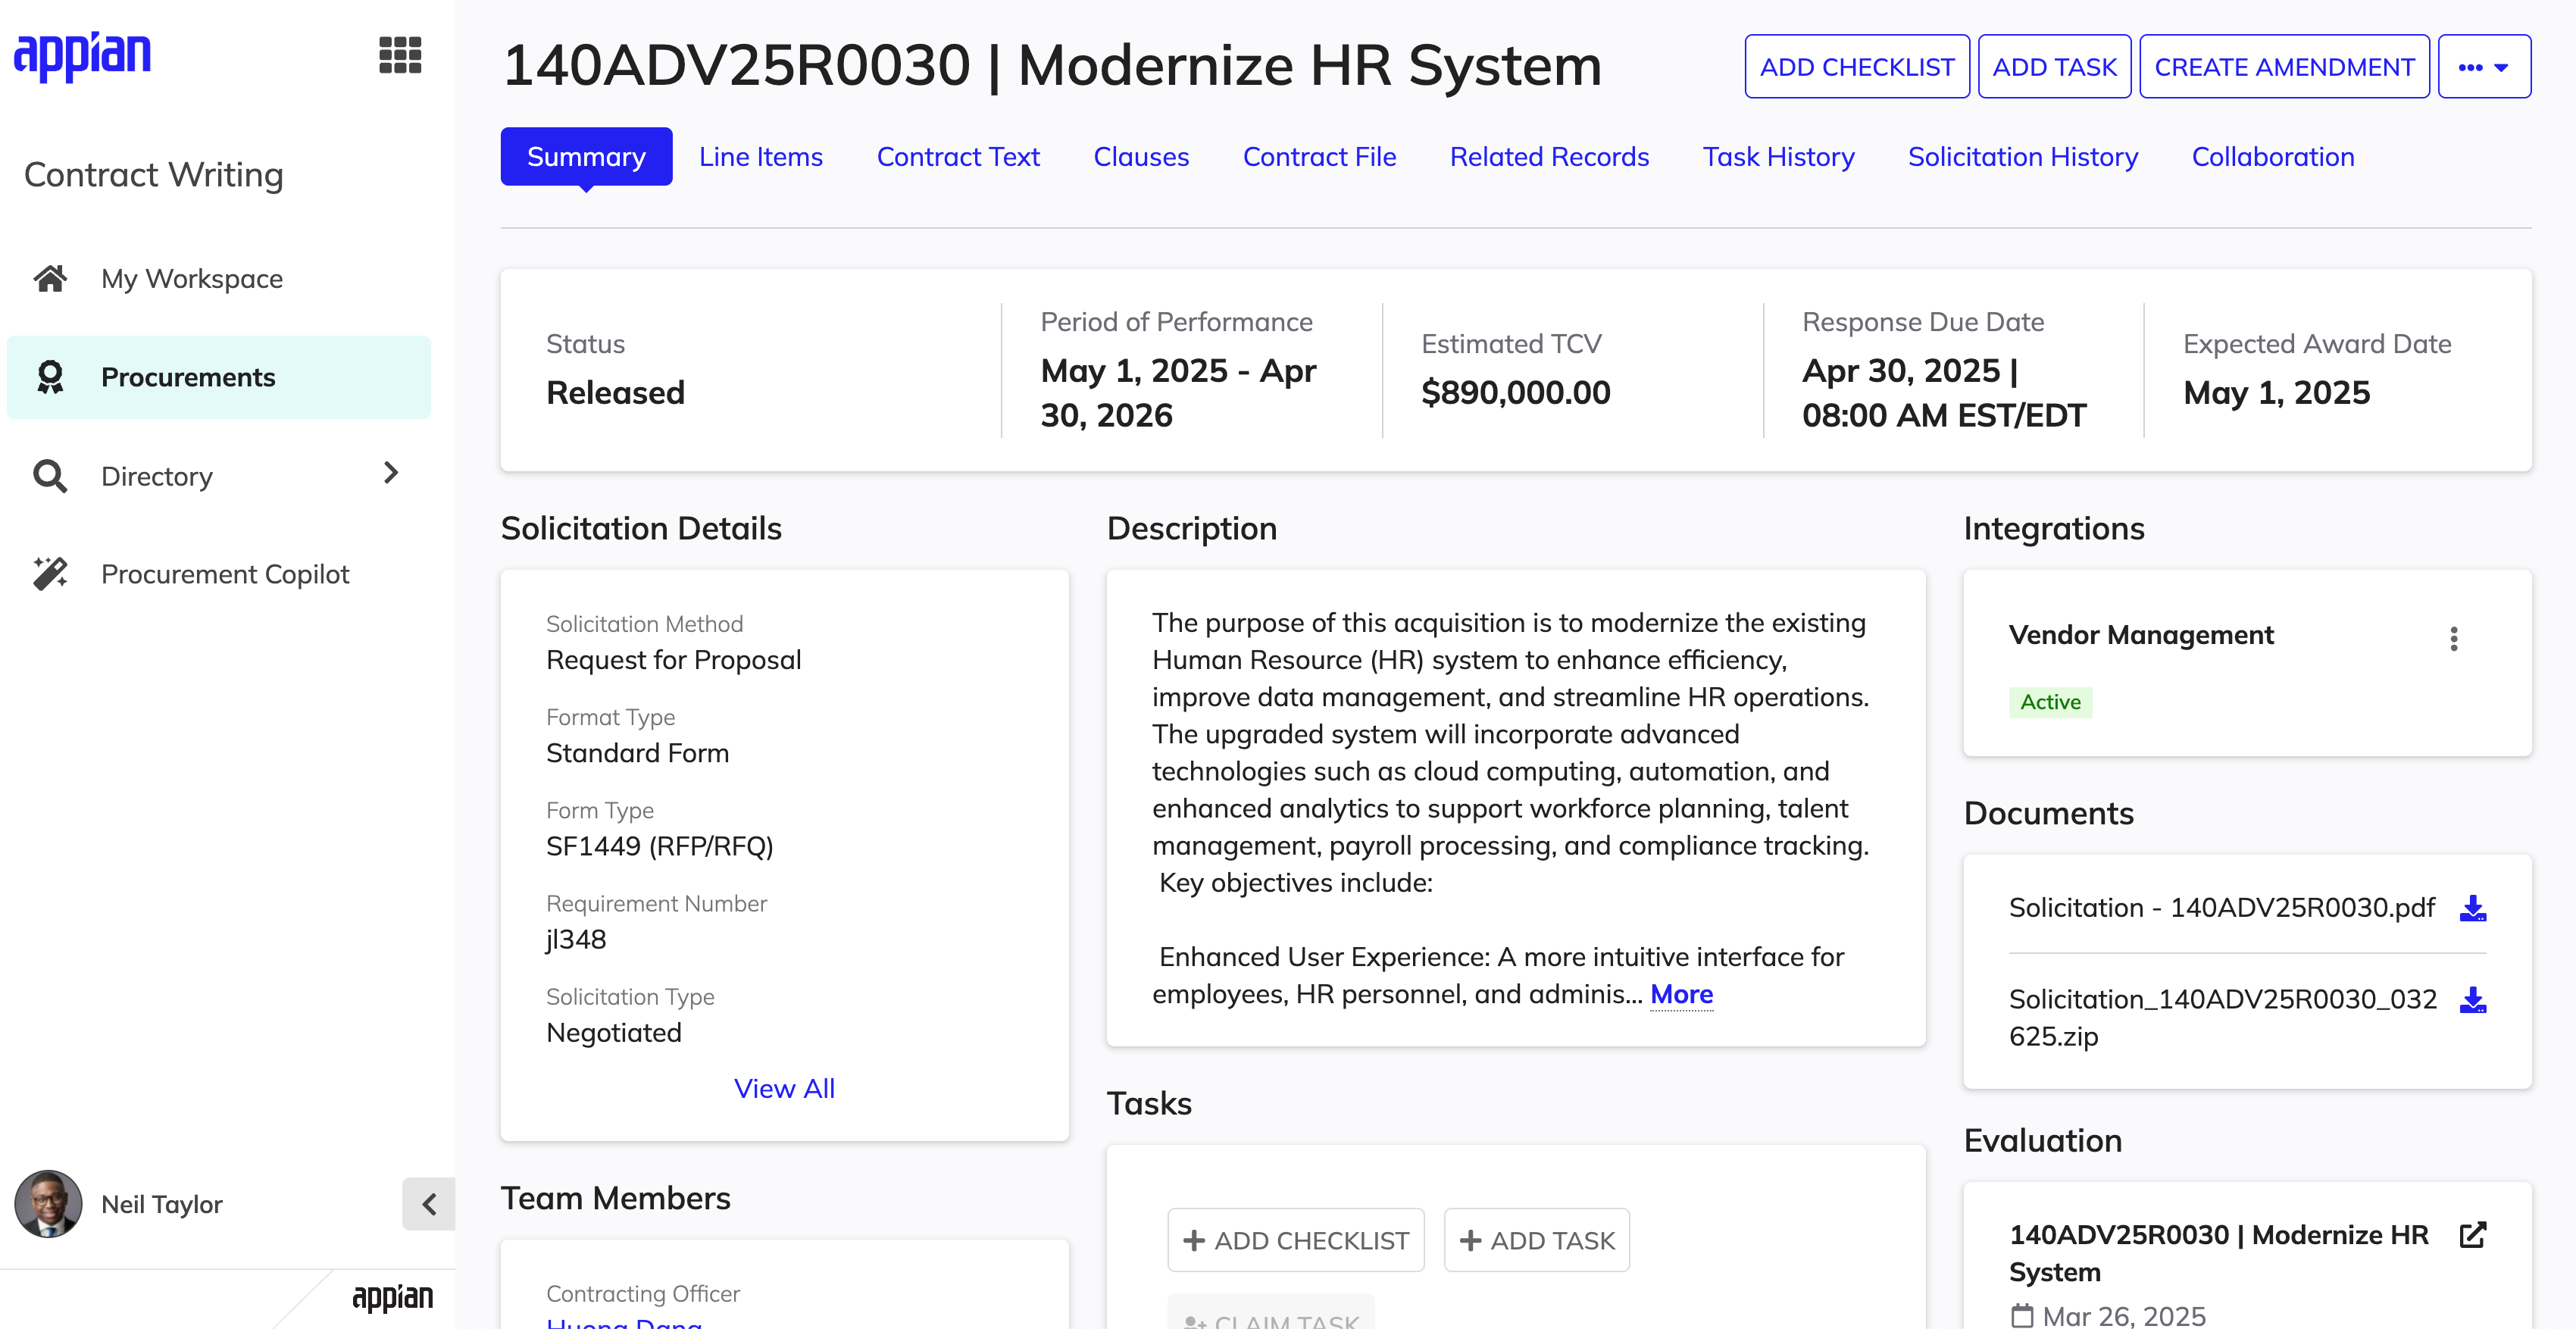Open evaluation record in new window icon
This screenshot has height=1329, width=2576.
click(x=2473, y=1235)
